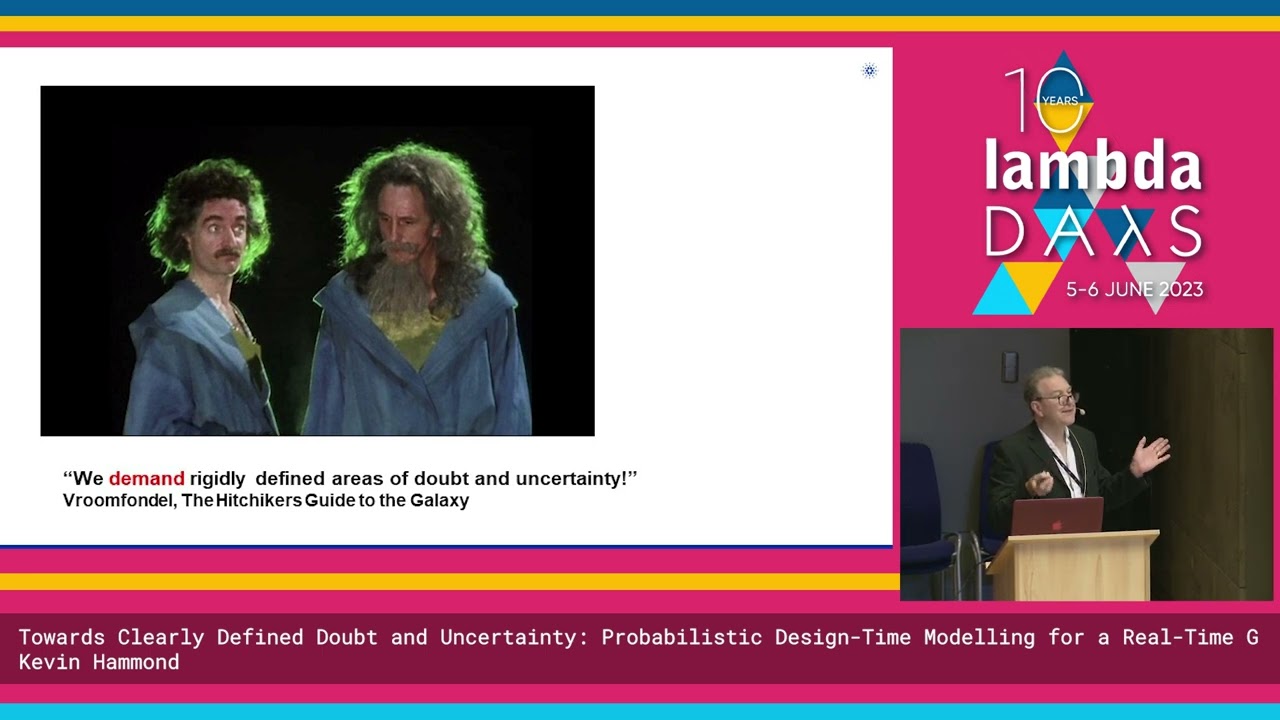Click the "DAYS" word in the logo
1280x720 pixels.
[x=1093, y=231]
